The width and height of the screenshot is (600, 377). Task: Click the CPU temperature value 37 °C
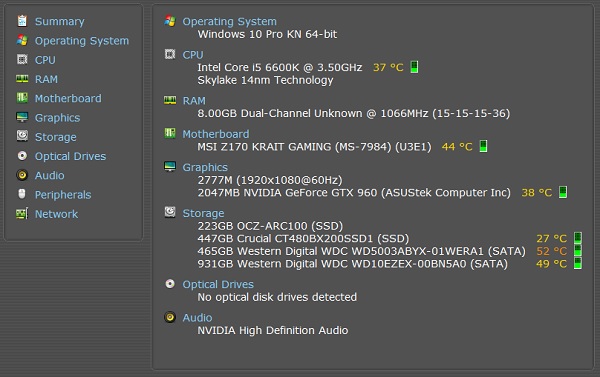tap(388, 67)
